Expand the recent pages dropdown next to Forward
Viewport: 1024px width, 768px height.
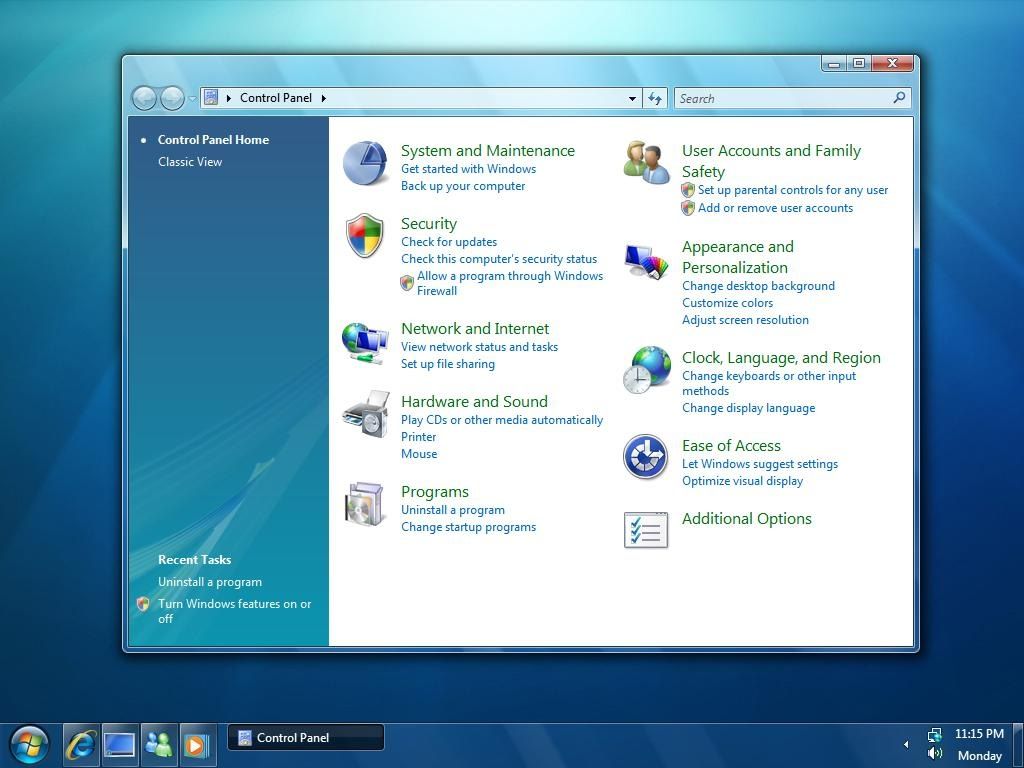192,99
